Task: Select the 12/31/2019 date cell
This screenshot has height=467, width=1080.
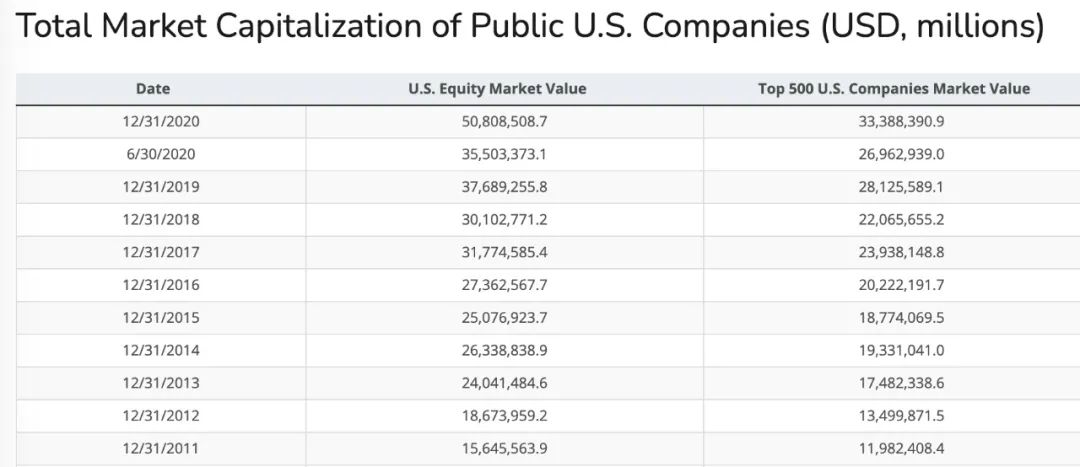Action: pyautogui.click(x=161, y=187)
